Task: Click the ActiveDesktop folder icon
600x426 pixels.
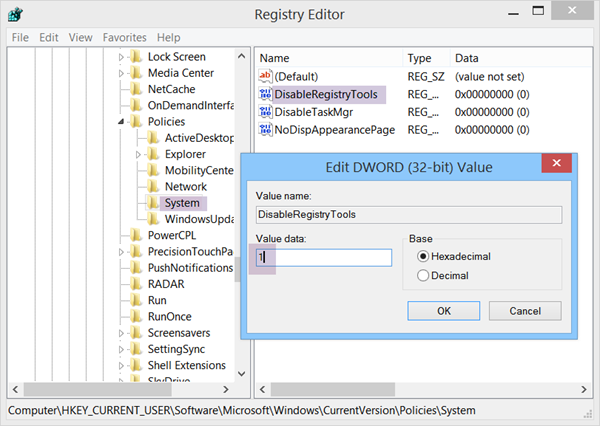Action: 153,138
